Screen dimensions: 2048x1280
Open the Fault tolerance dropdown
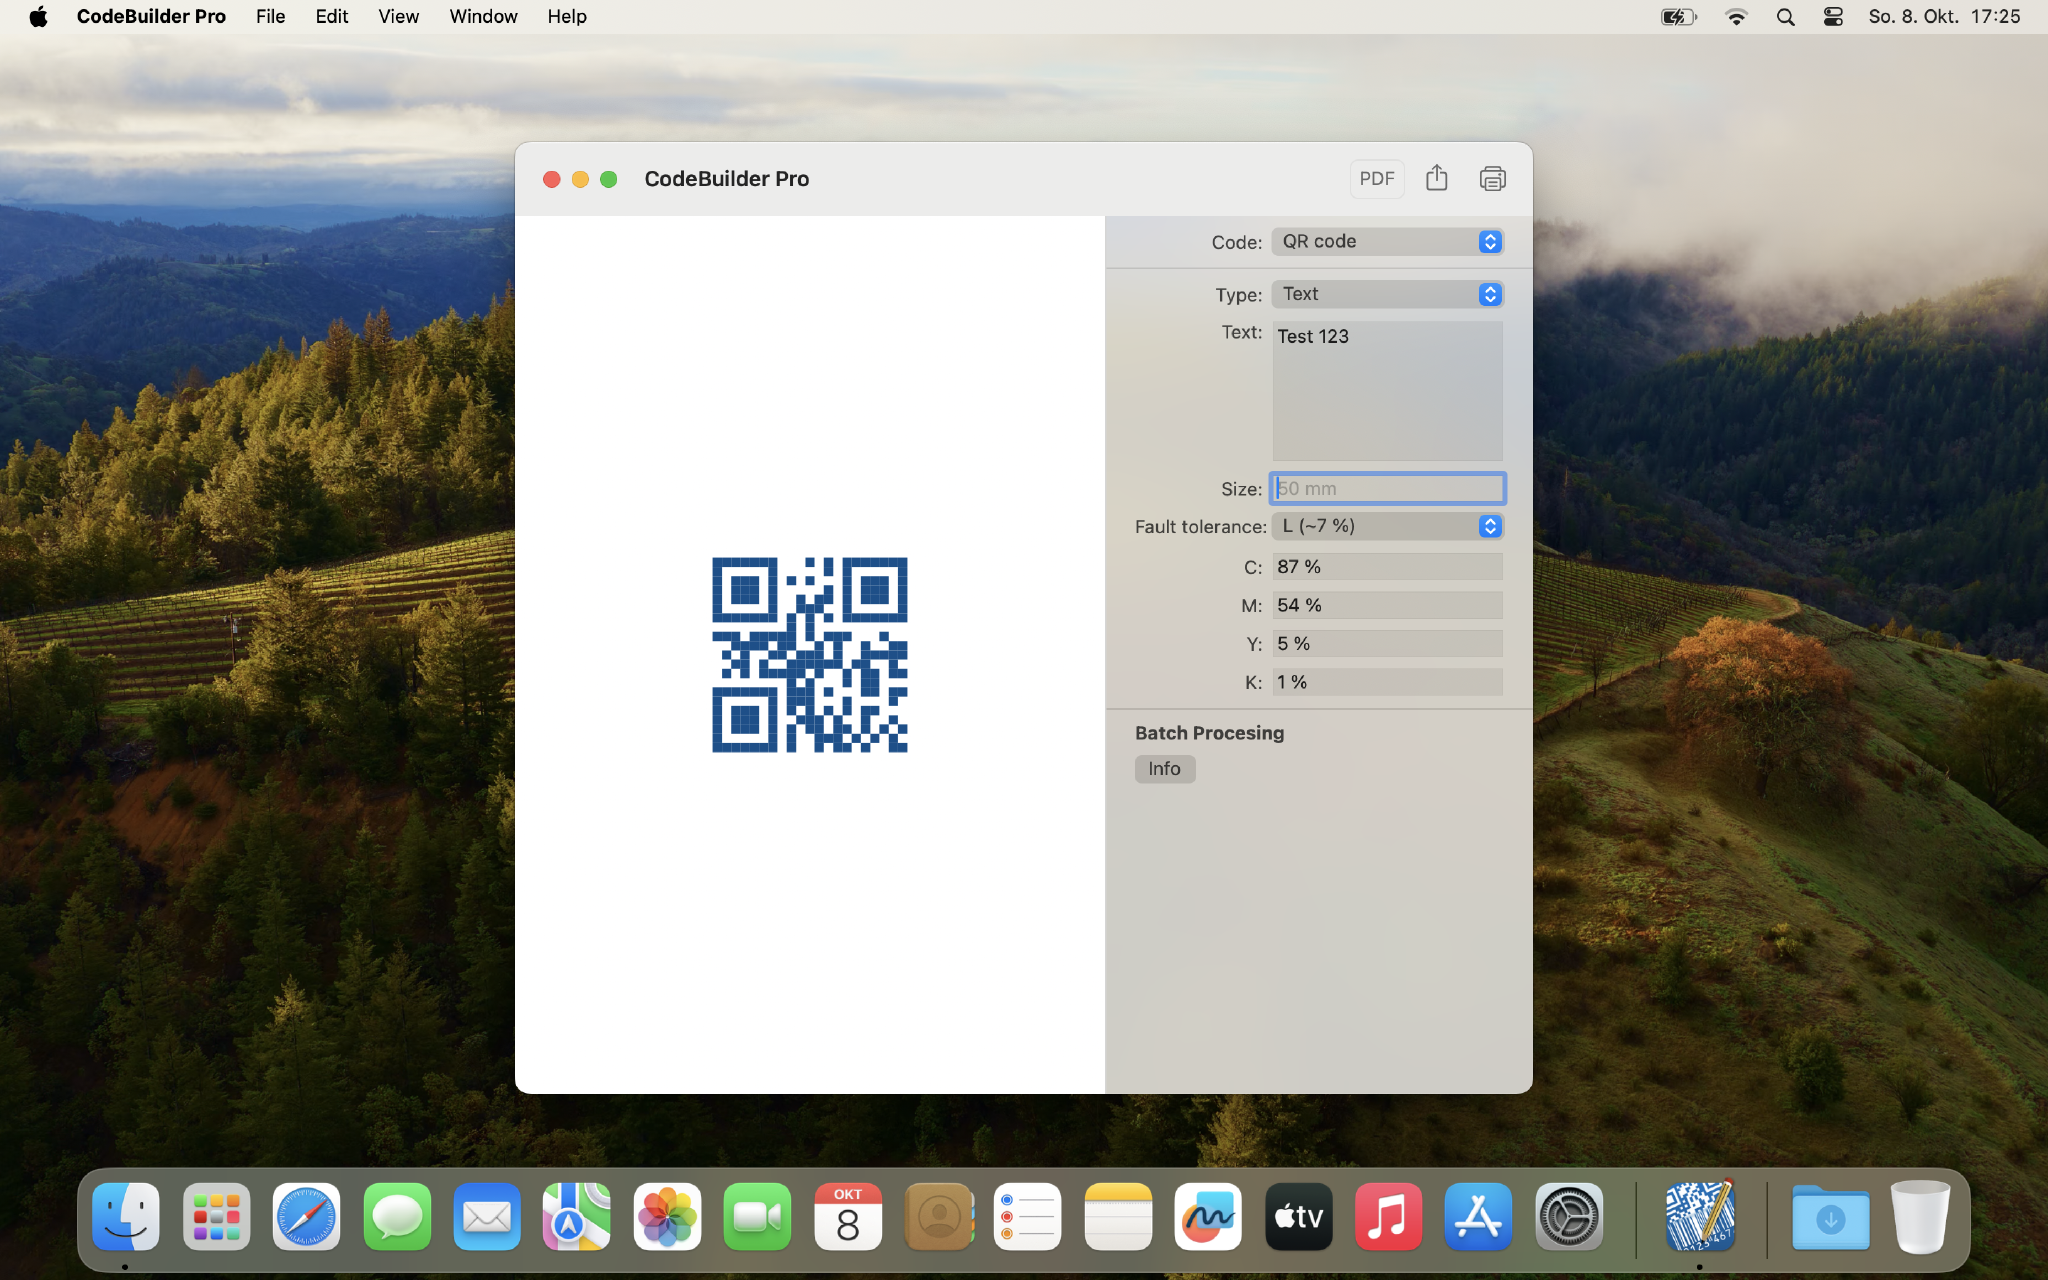point(1387,526)
